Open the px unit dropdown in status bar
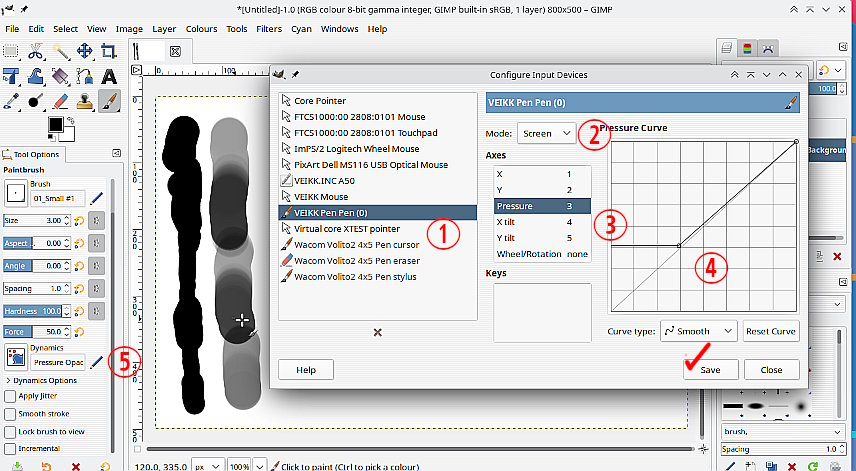856x471 pixels. pos(207,467)
